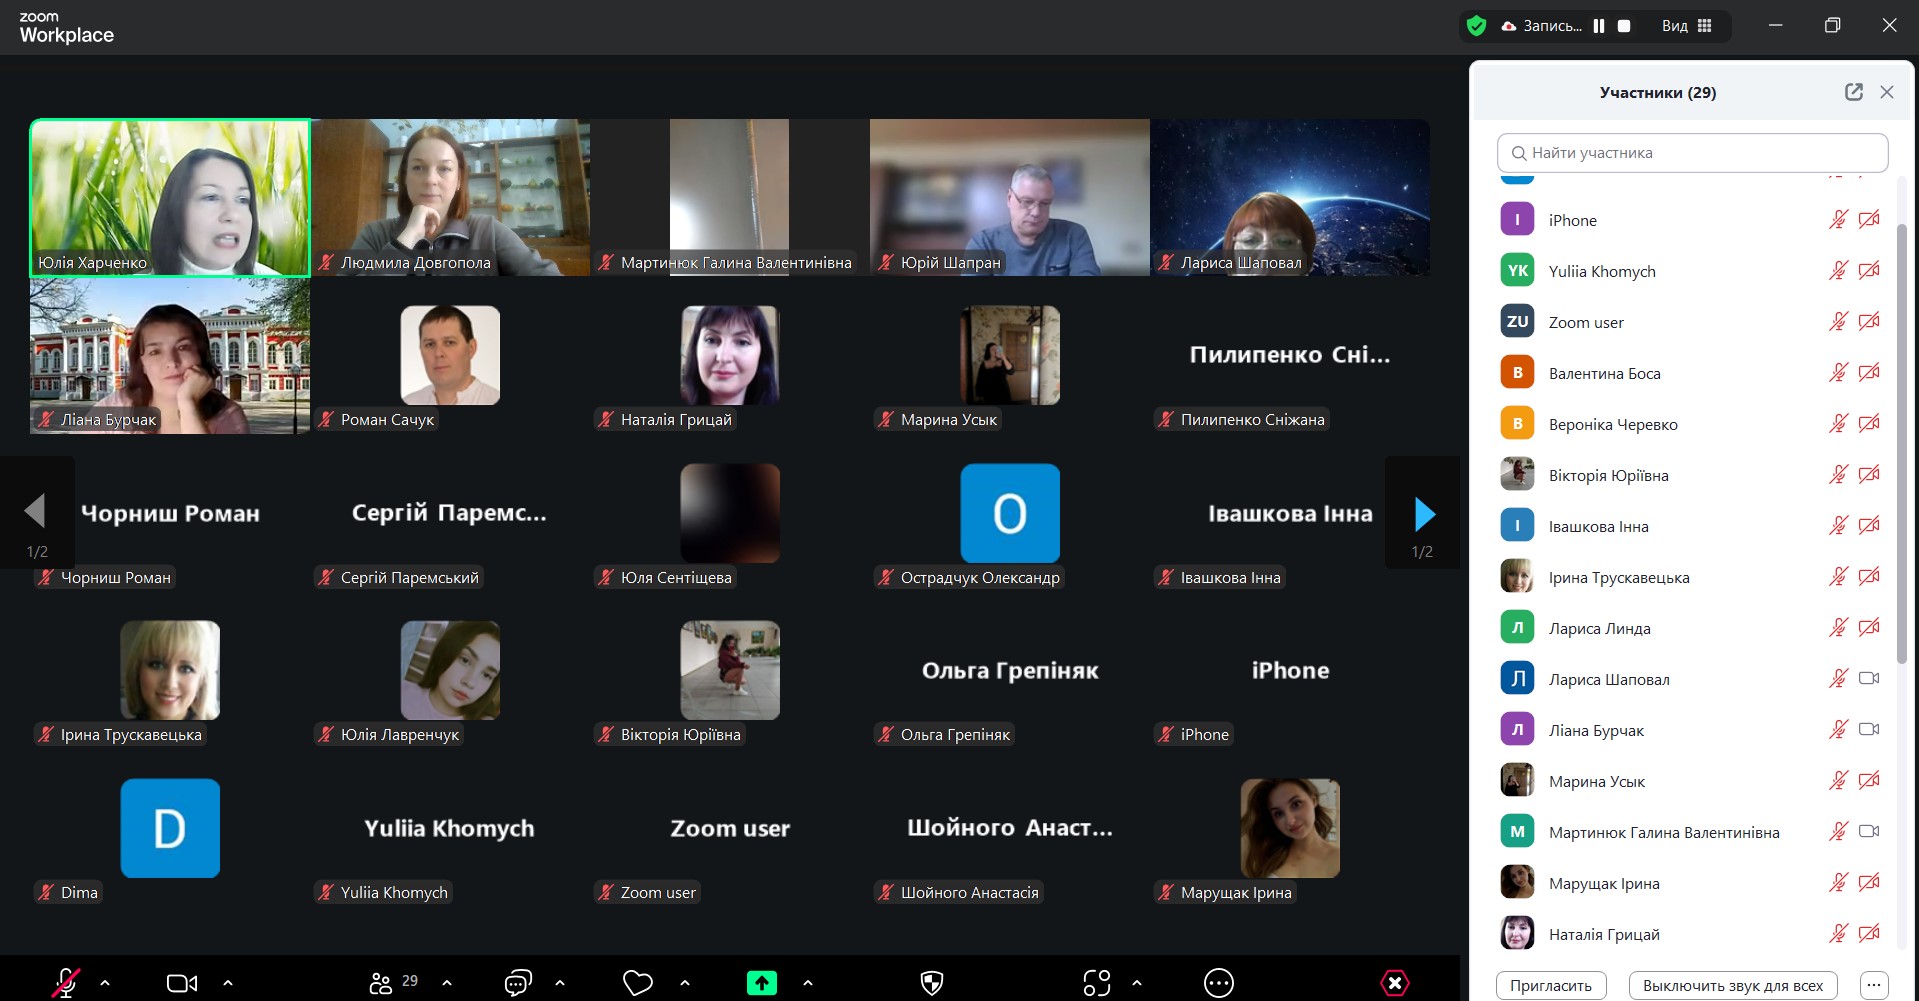Click the Пригласить button
The width and height of the screenshot is (1919, 1001).
click(1550, 985)
